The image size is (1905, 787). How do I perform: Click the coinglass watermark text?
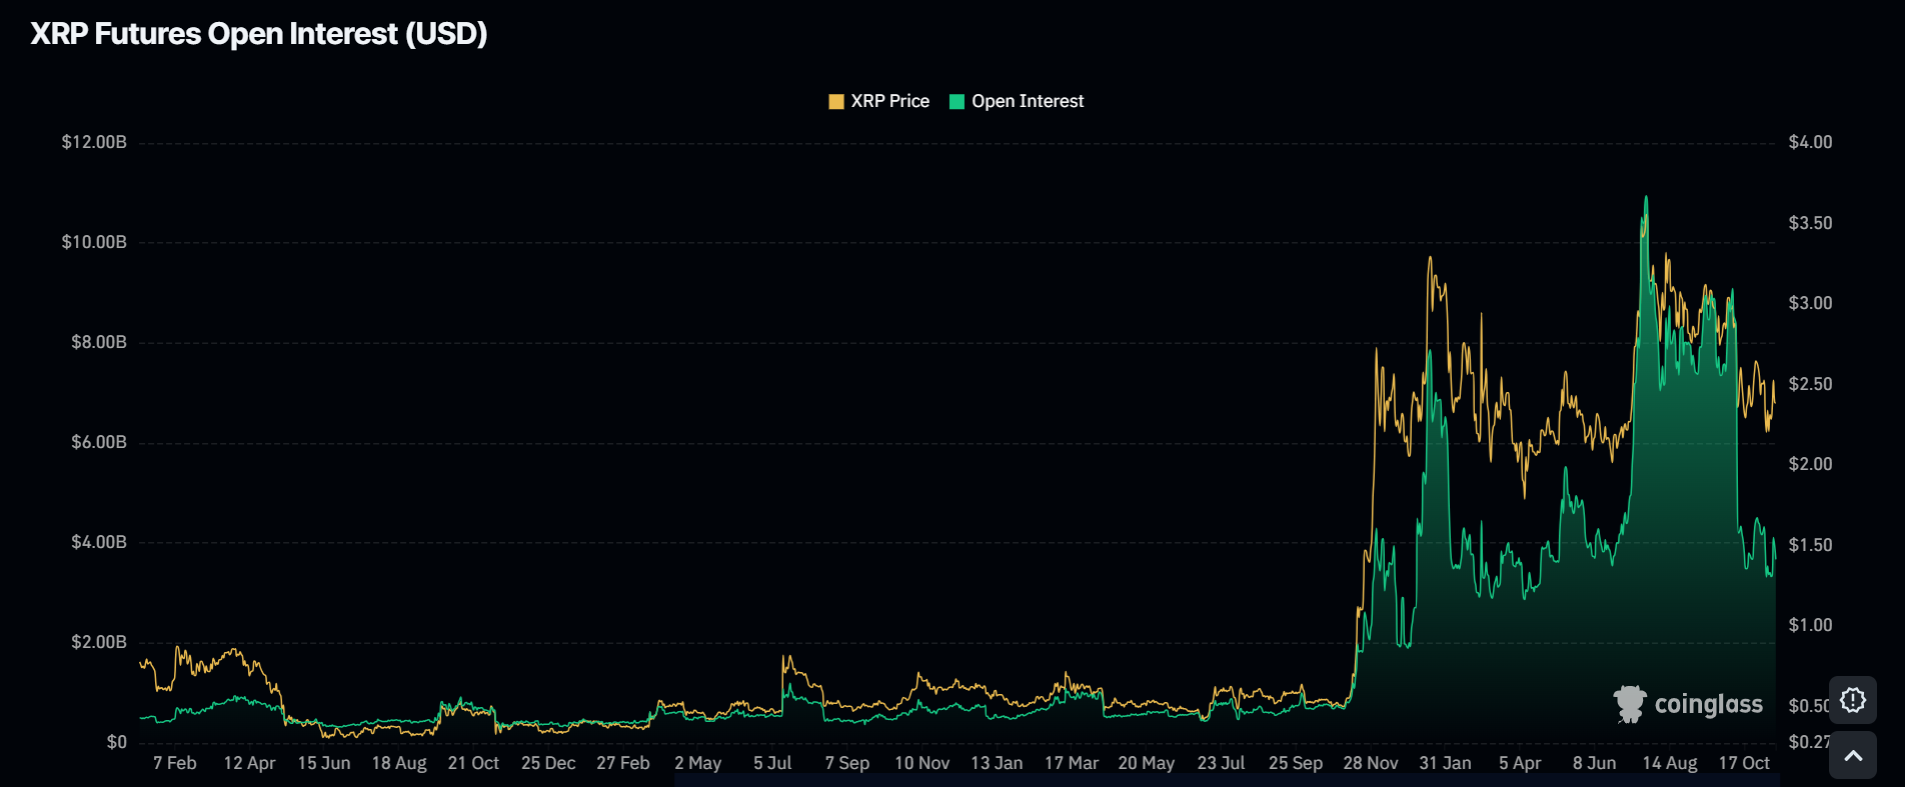pos(1708,705)
